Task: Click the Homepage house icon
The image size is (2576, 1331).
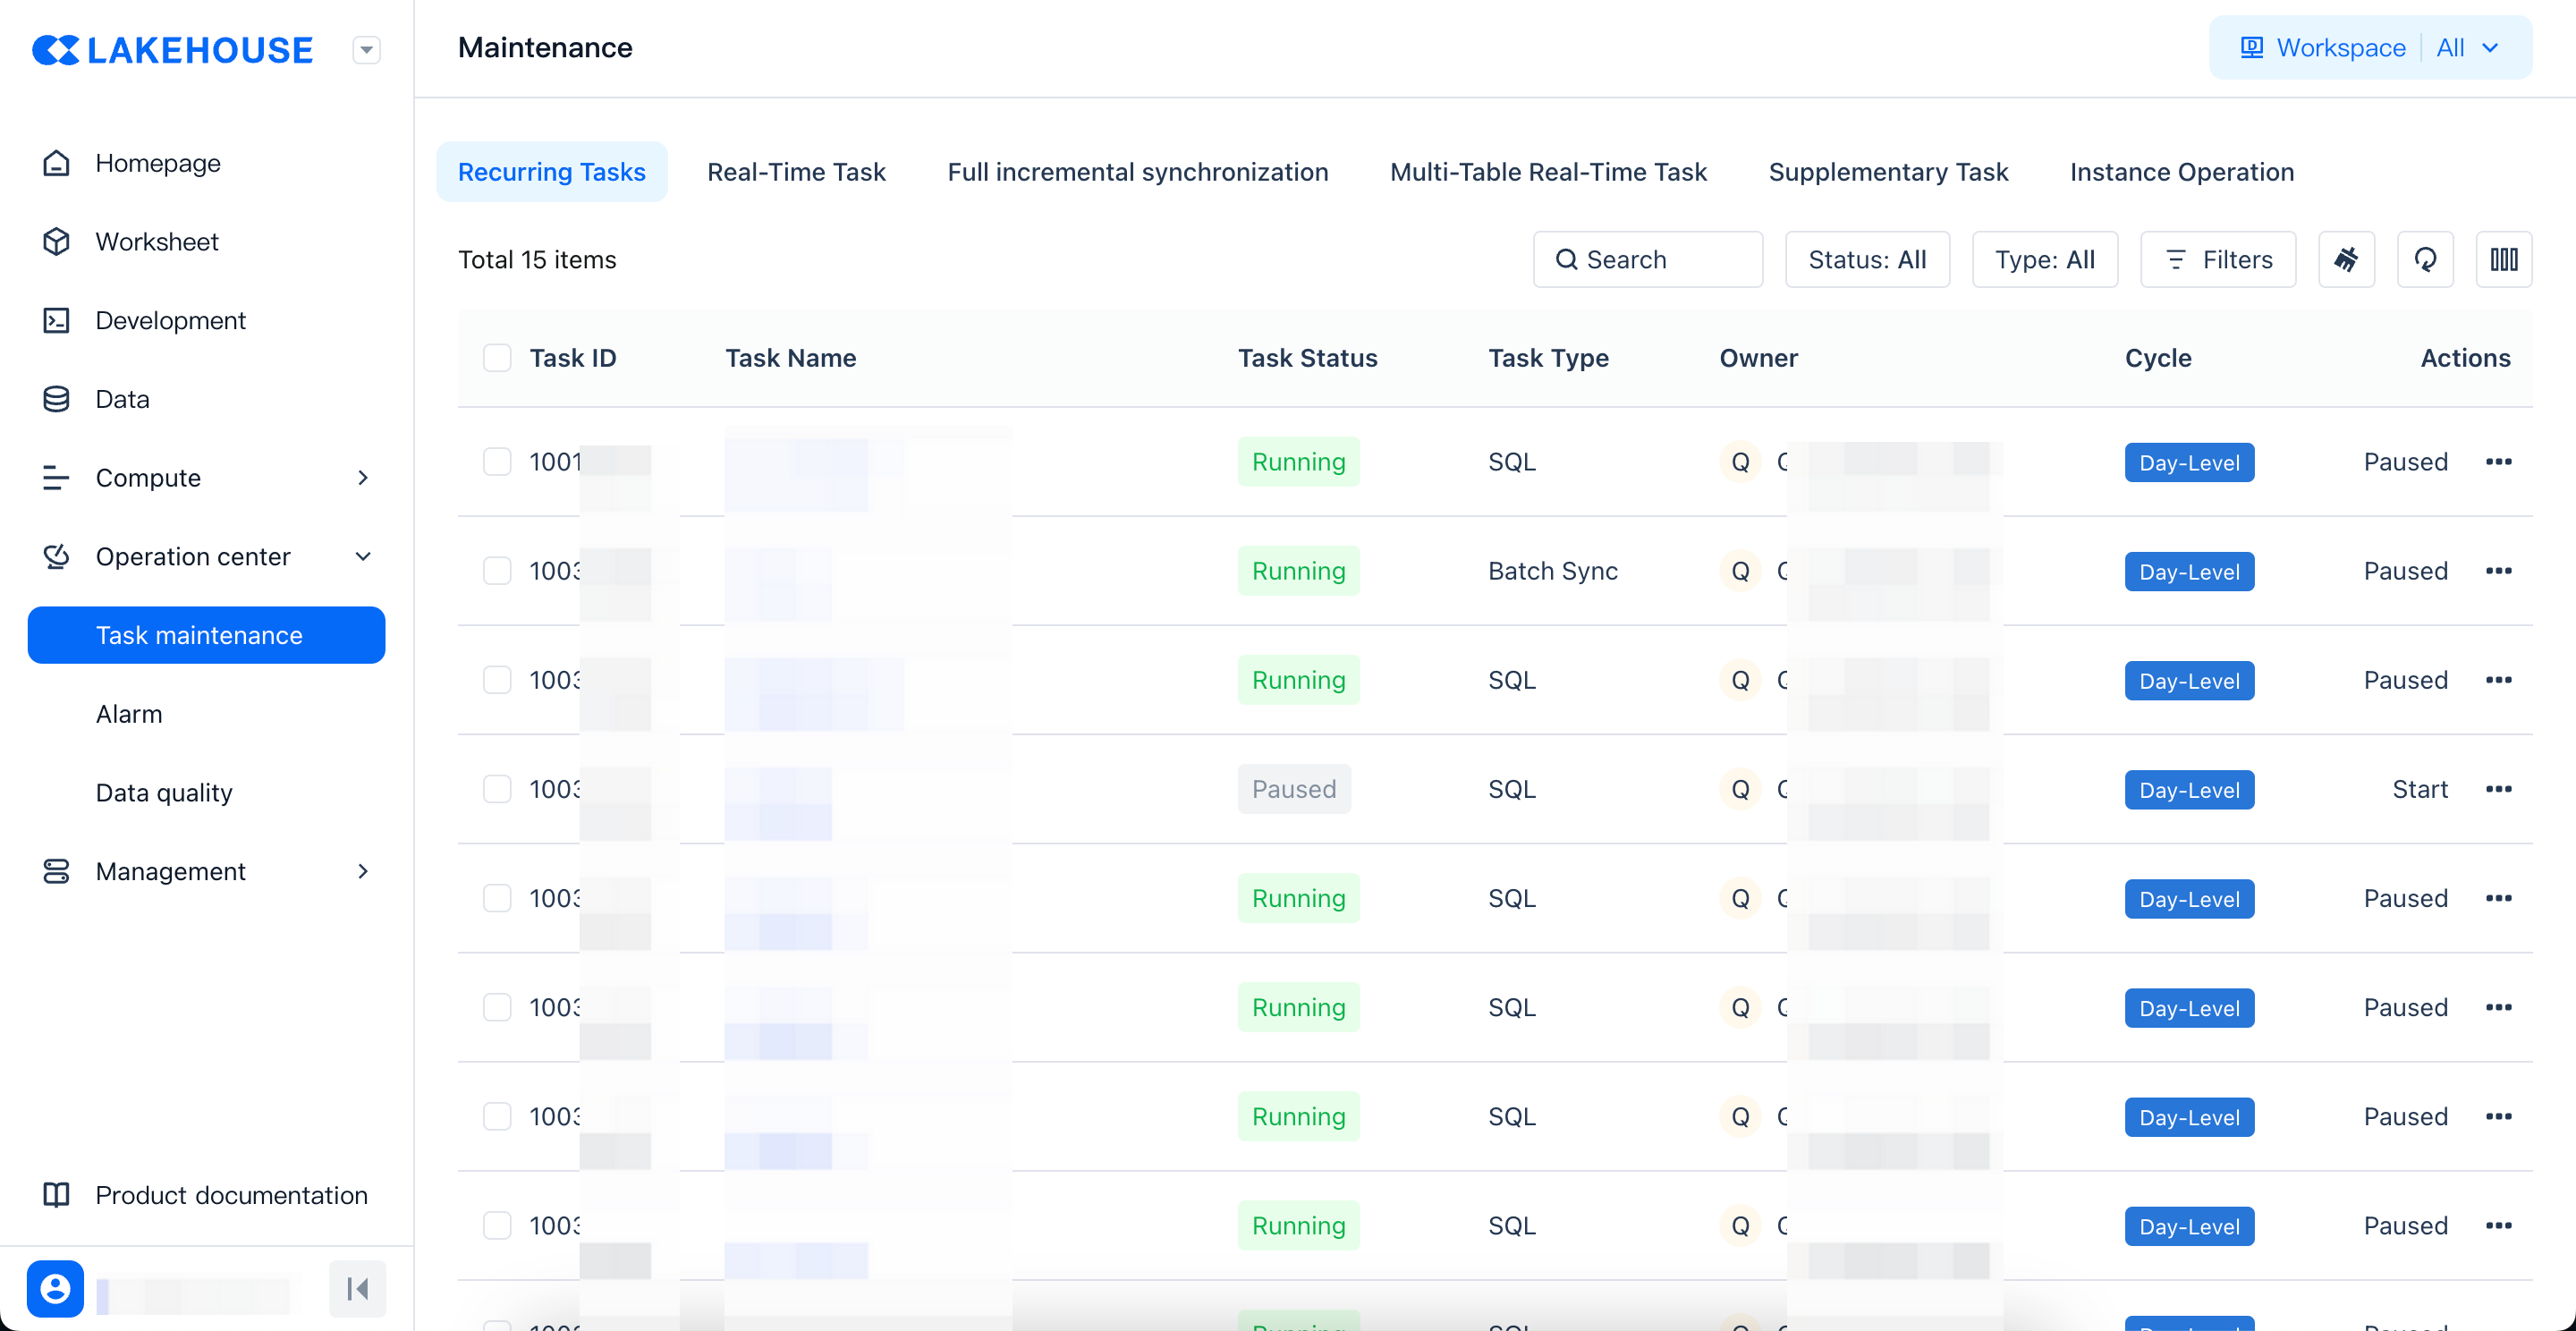Action: [x=56, y=163]
